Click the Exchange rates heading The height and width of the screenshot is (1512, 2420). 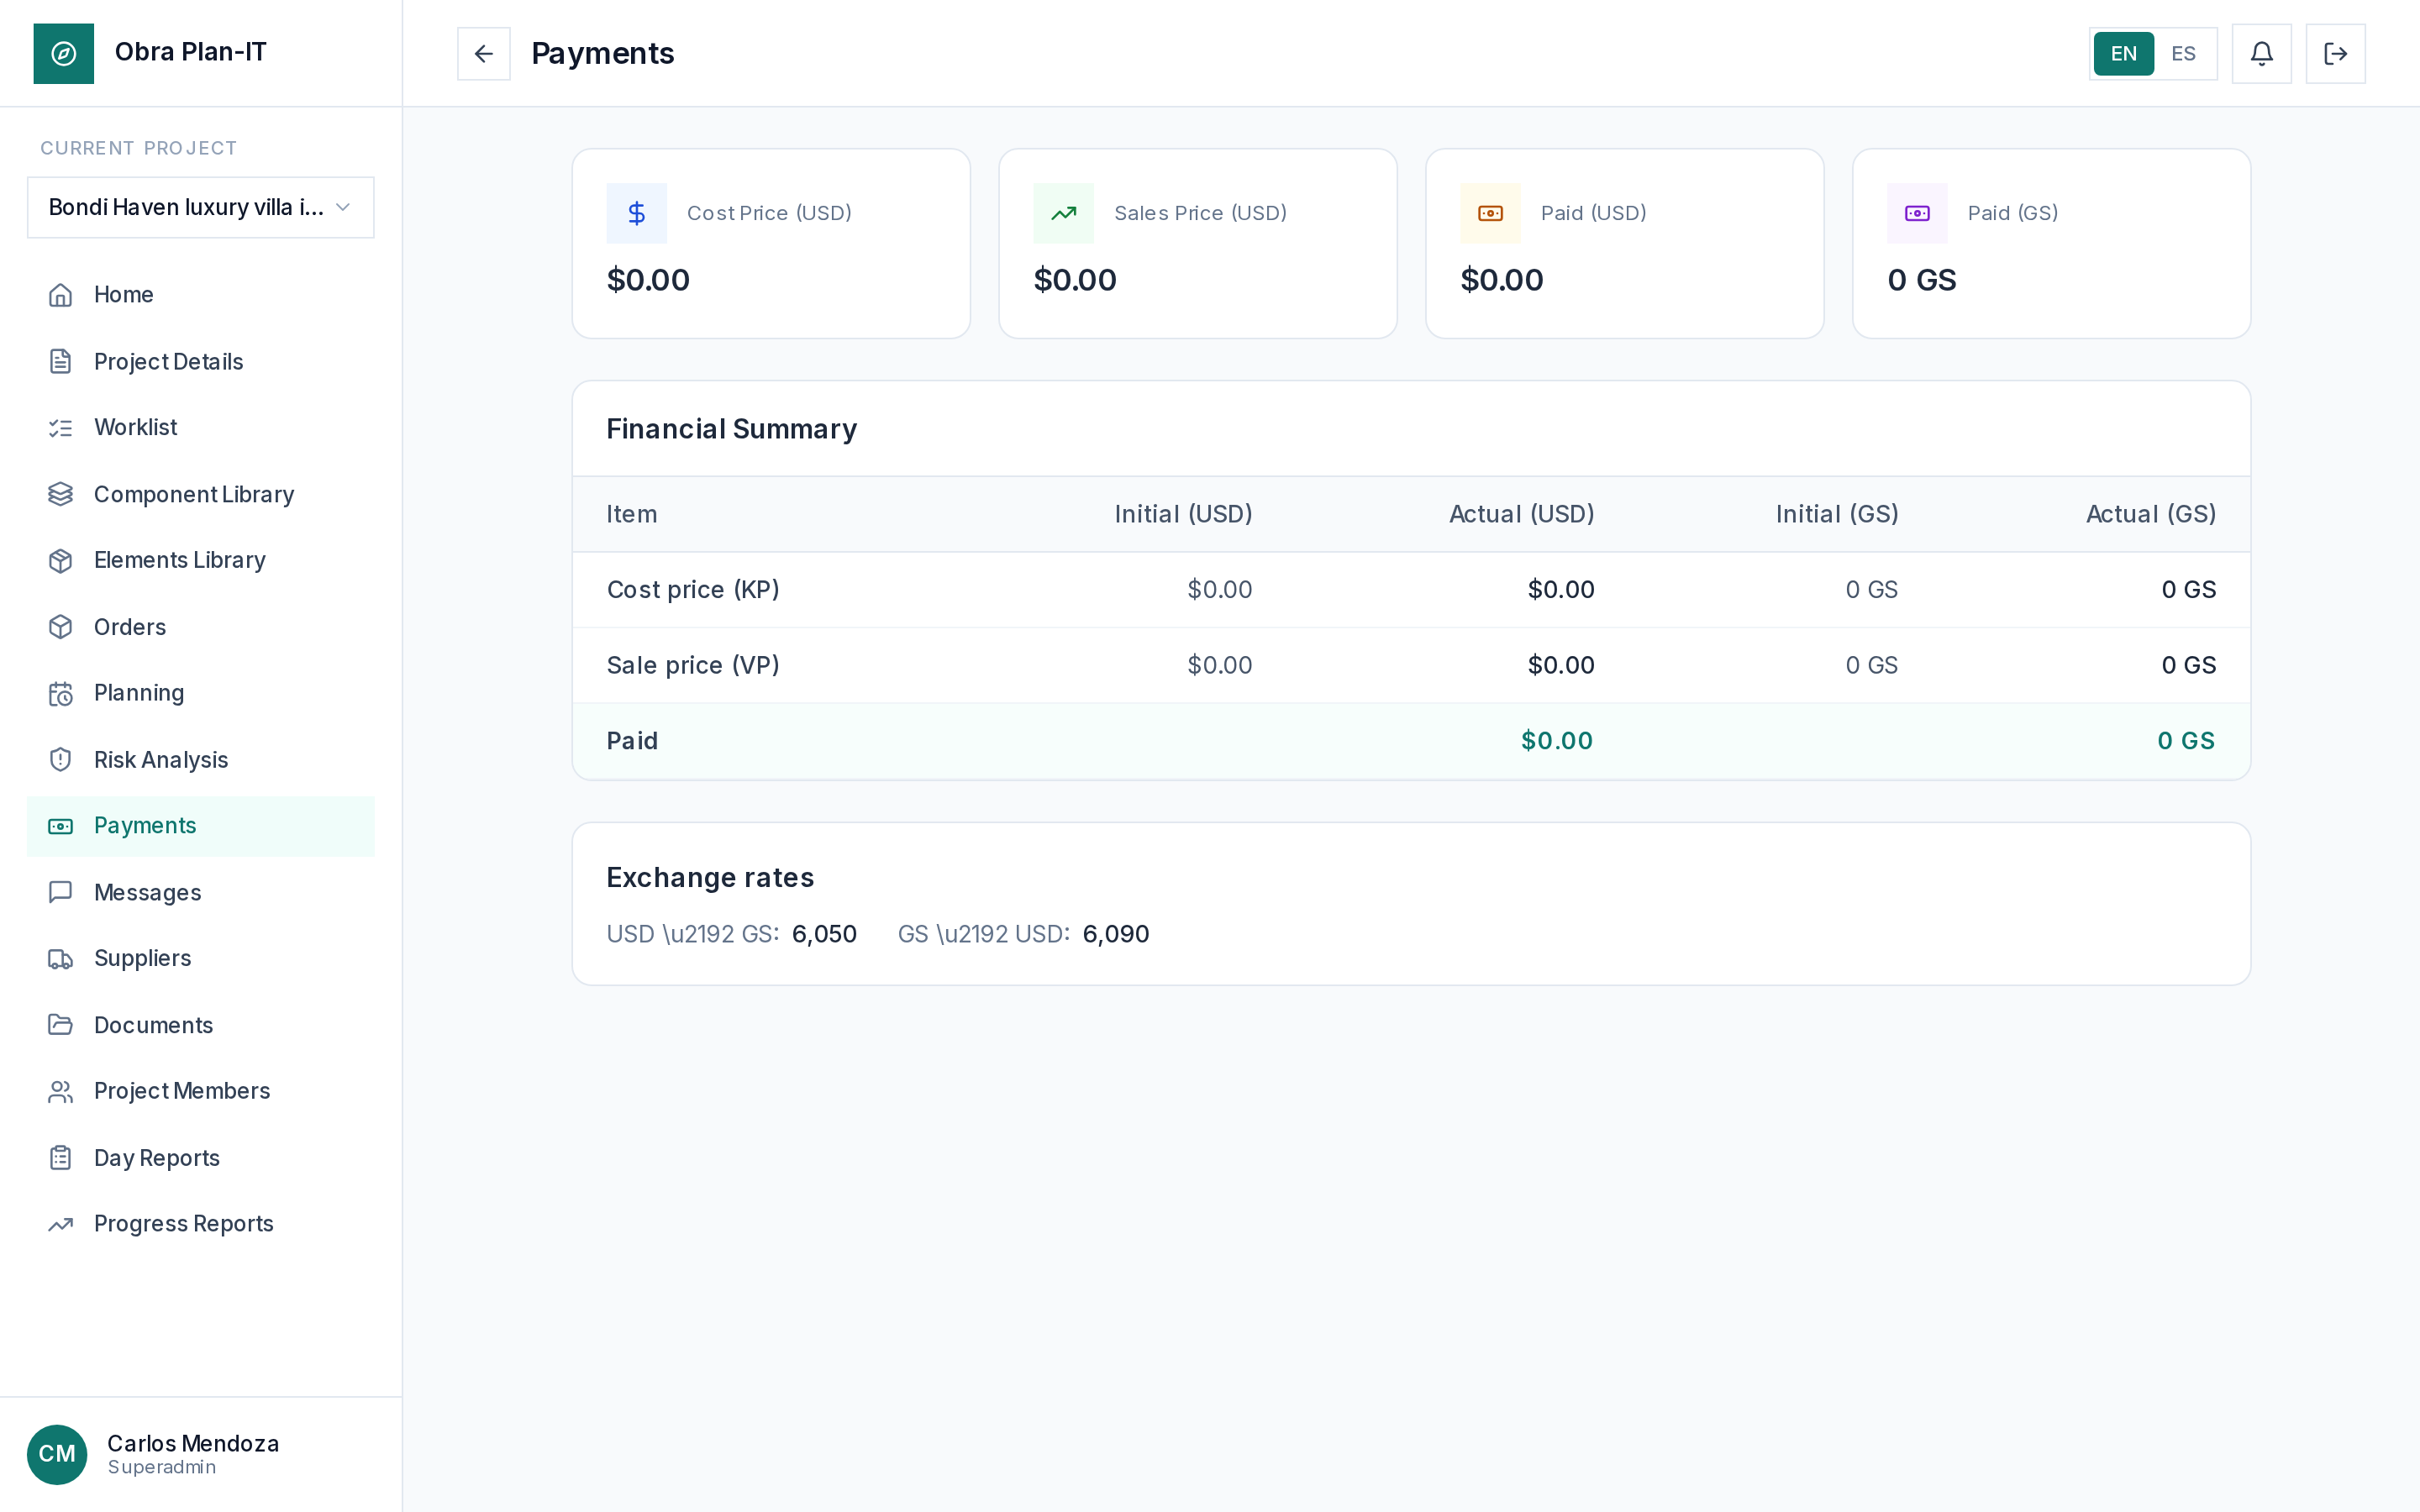click(710, 878)
